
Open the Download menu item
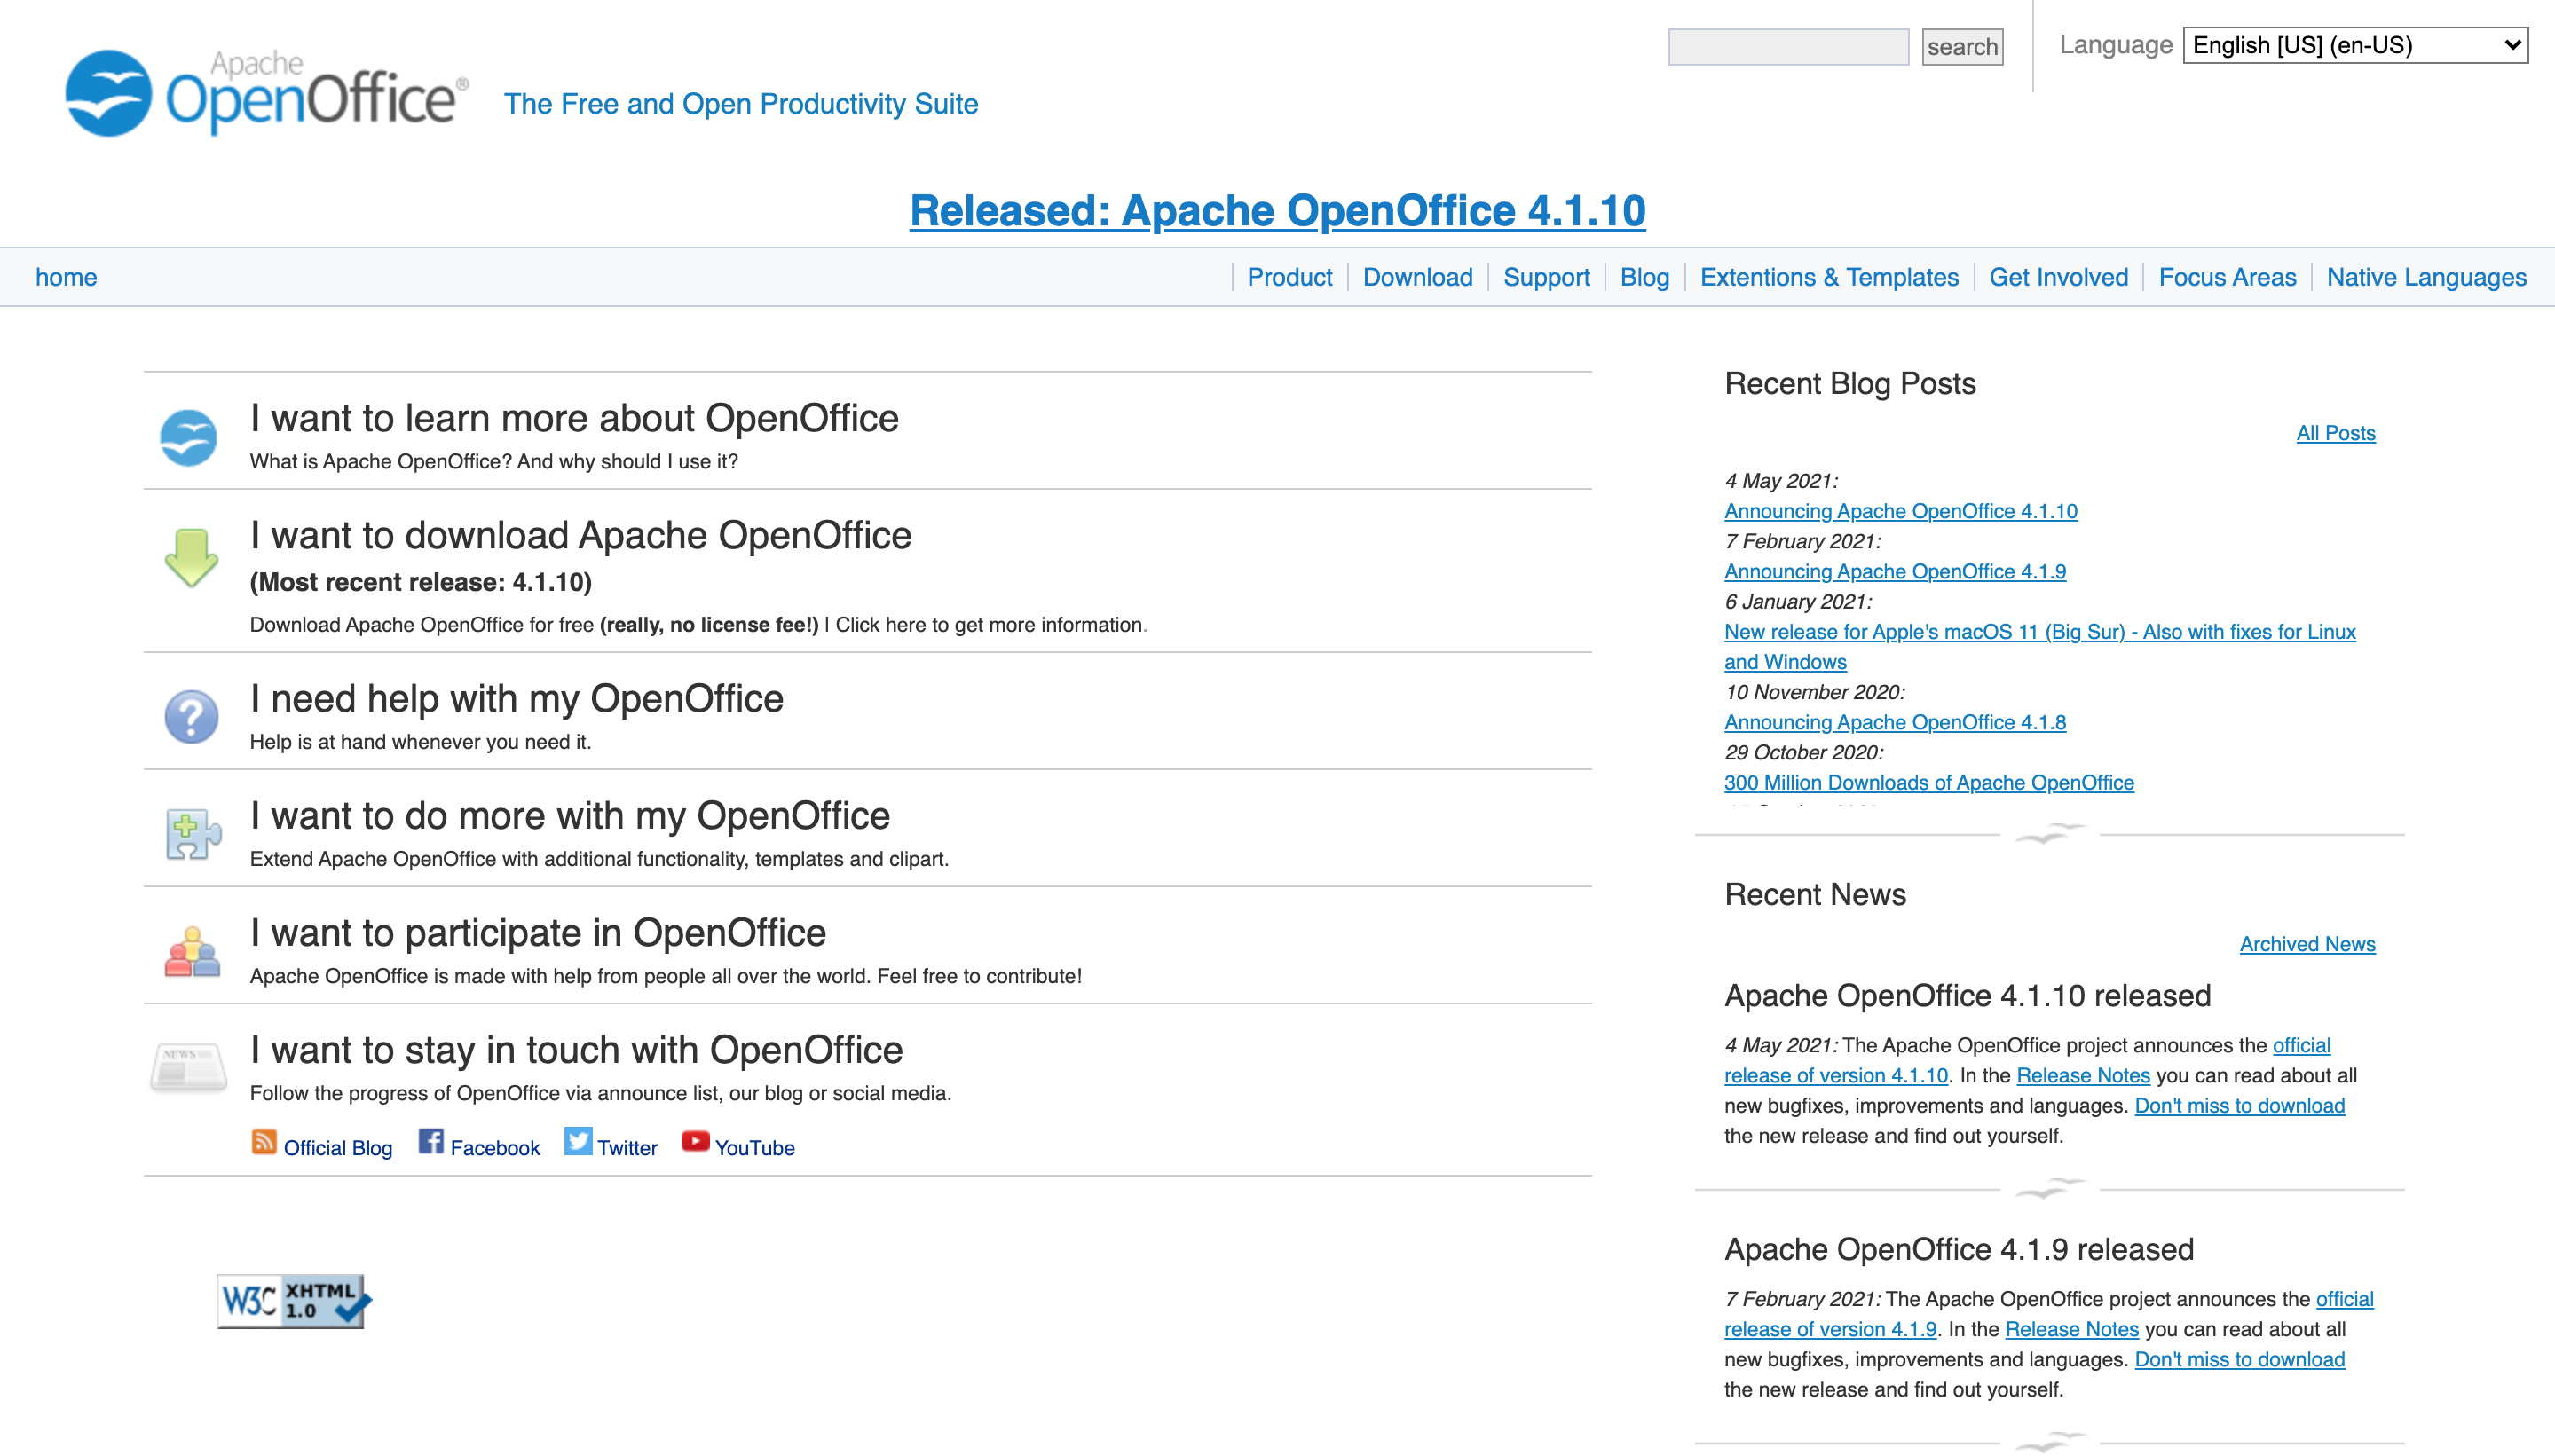coord(1417,277)
